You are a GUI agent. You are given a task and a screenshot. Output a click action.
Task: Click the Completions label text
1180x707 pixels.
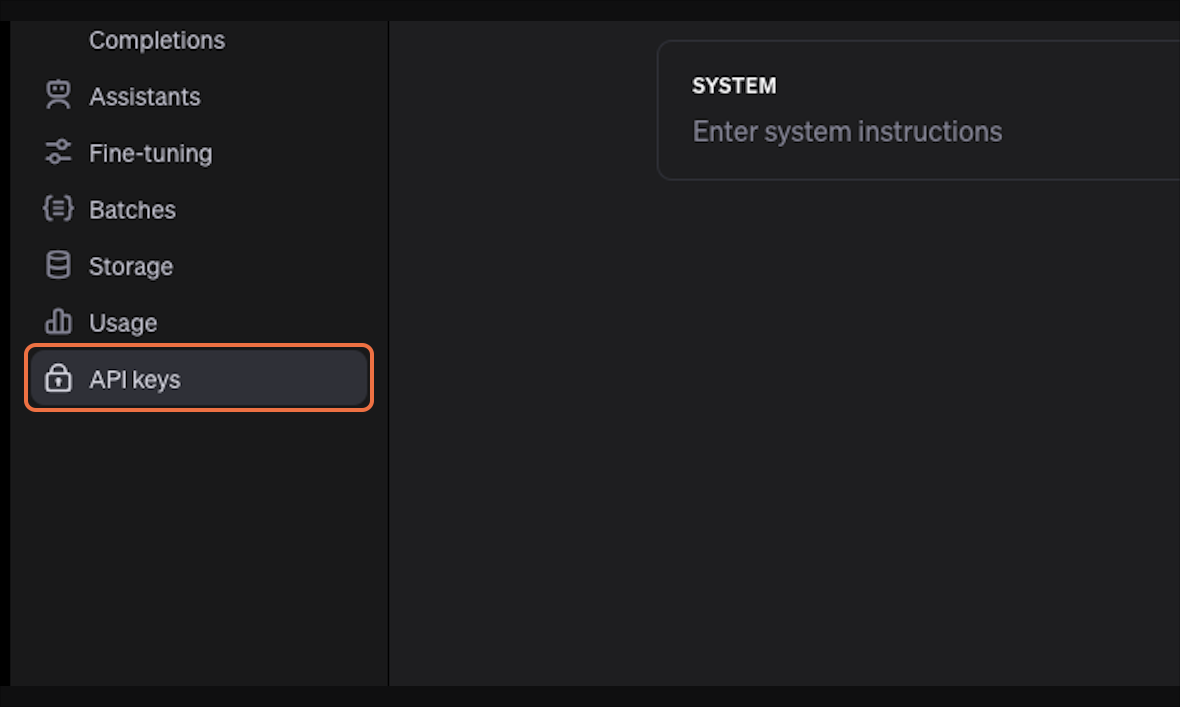coord(156,40)
